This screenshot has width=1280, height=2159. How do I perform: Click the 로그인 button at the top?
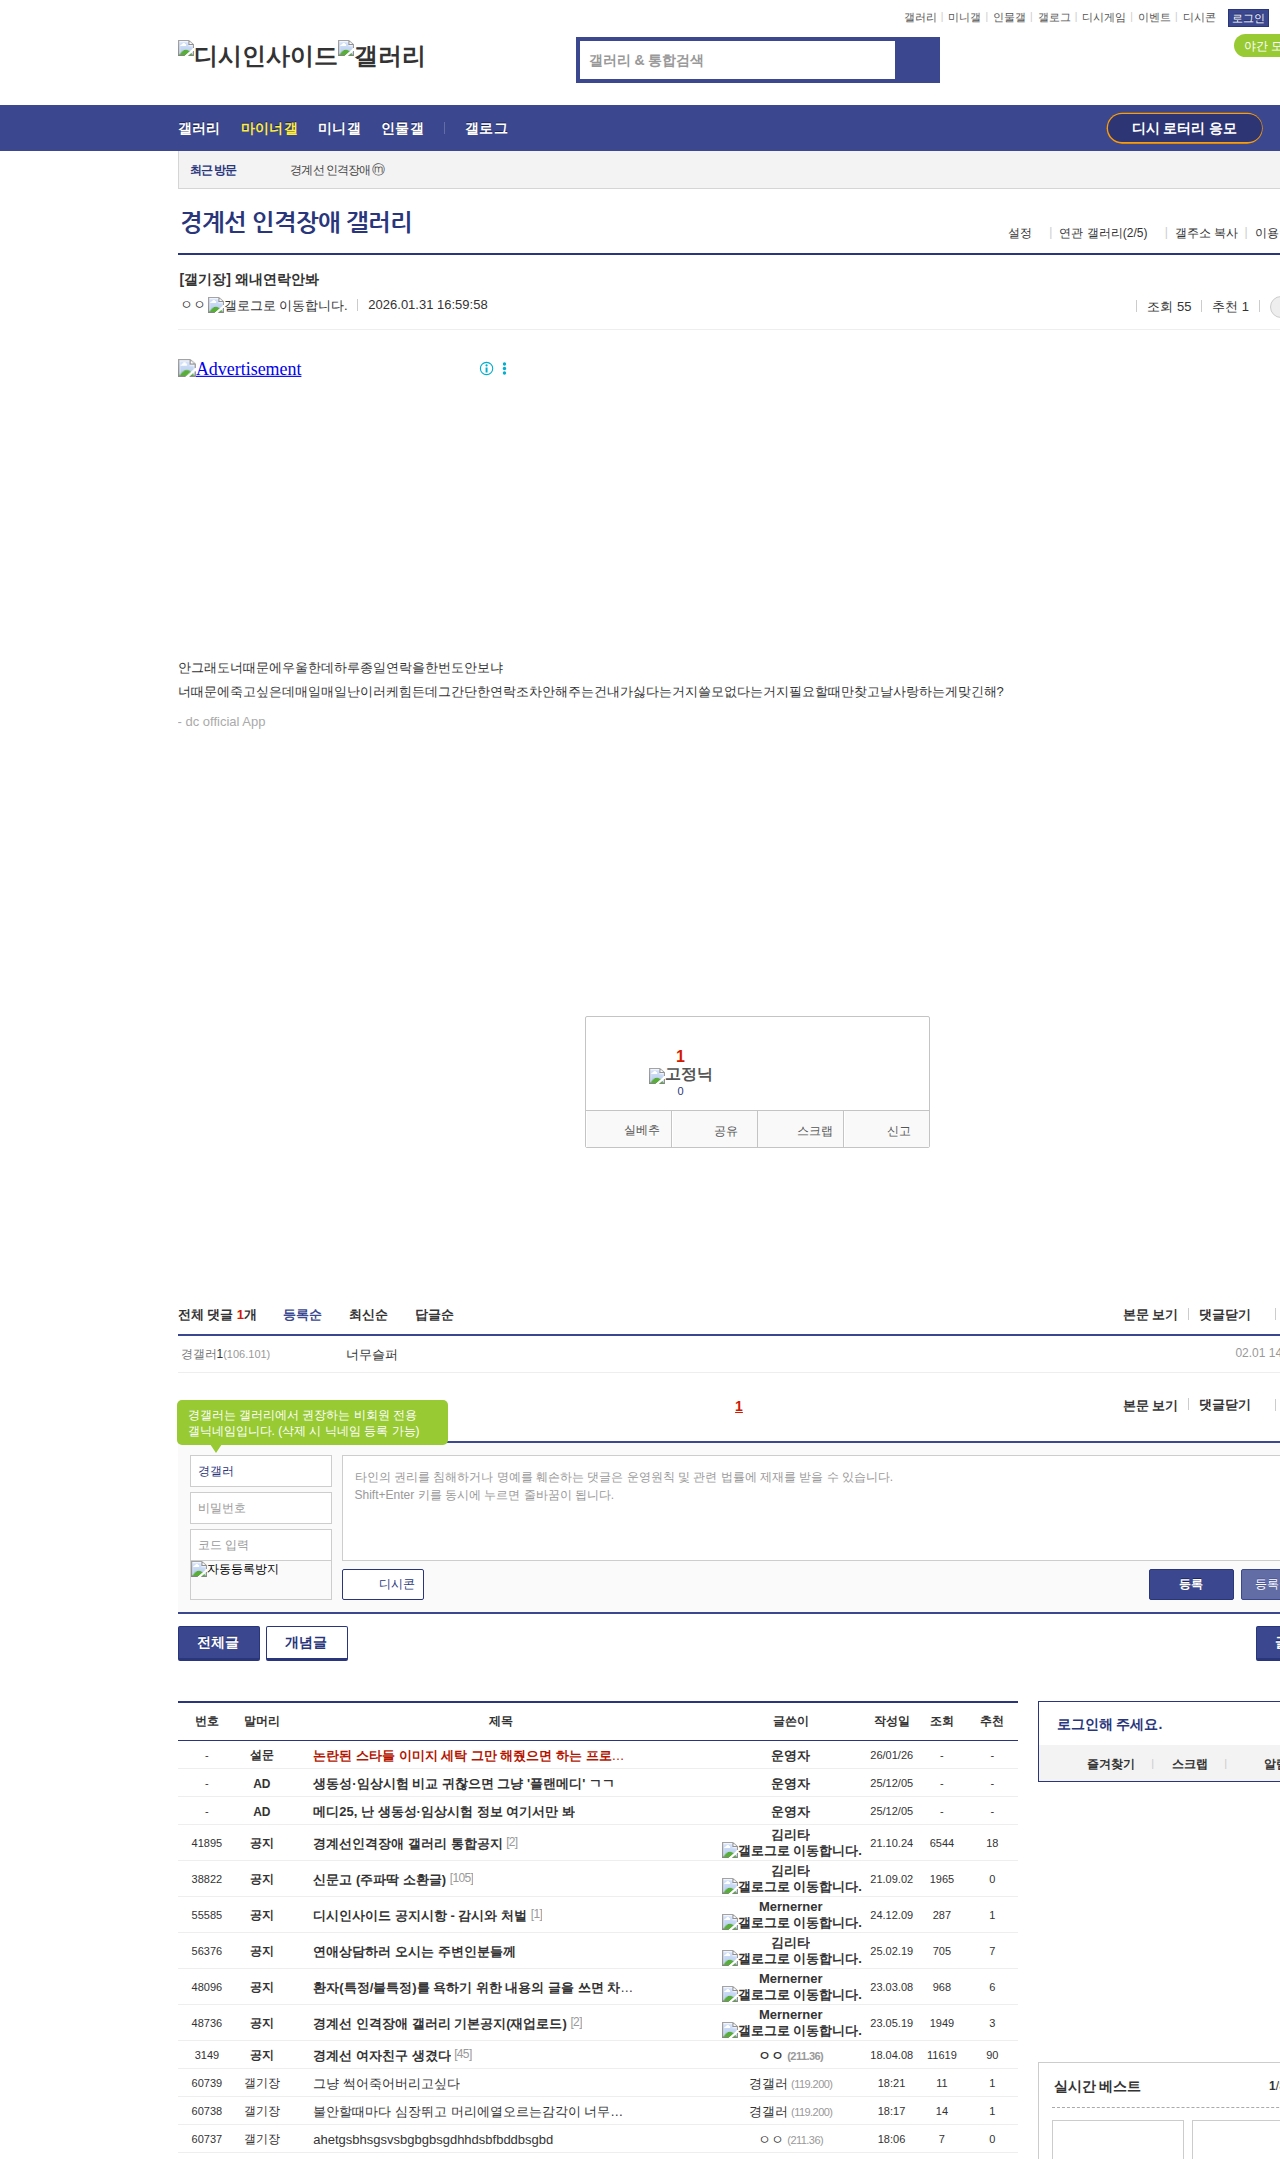[x=1248, y=18]
